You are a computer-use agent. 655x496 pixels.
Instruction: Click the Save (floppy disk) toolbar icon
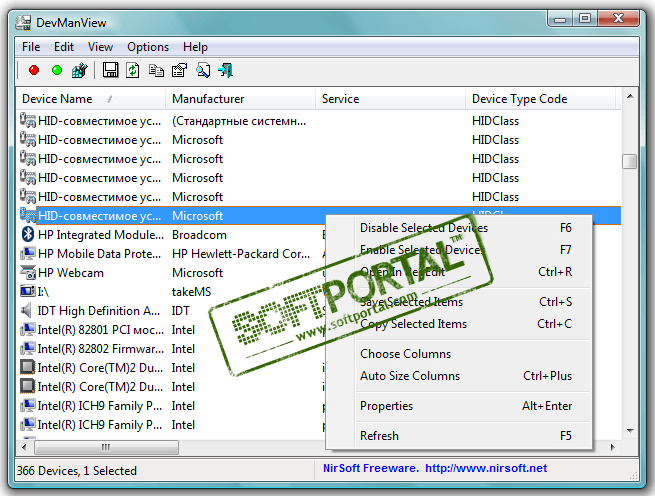[110, 70]
